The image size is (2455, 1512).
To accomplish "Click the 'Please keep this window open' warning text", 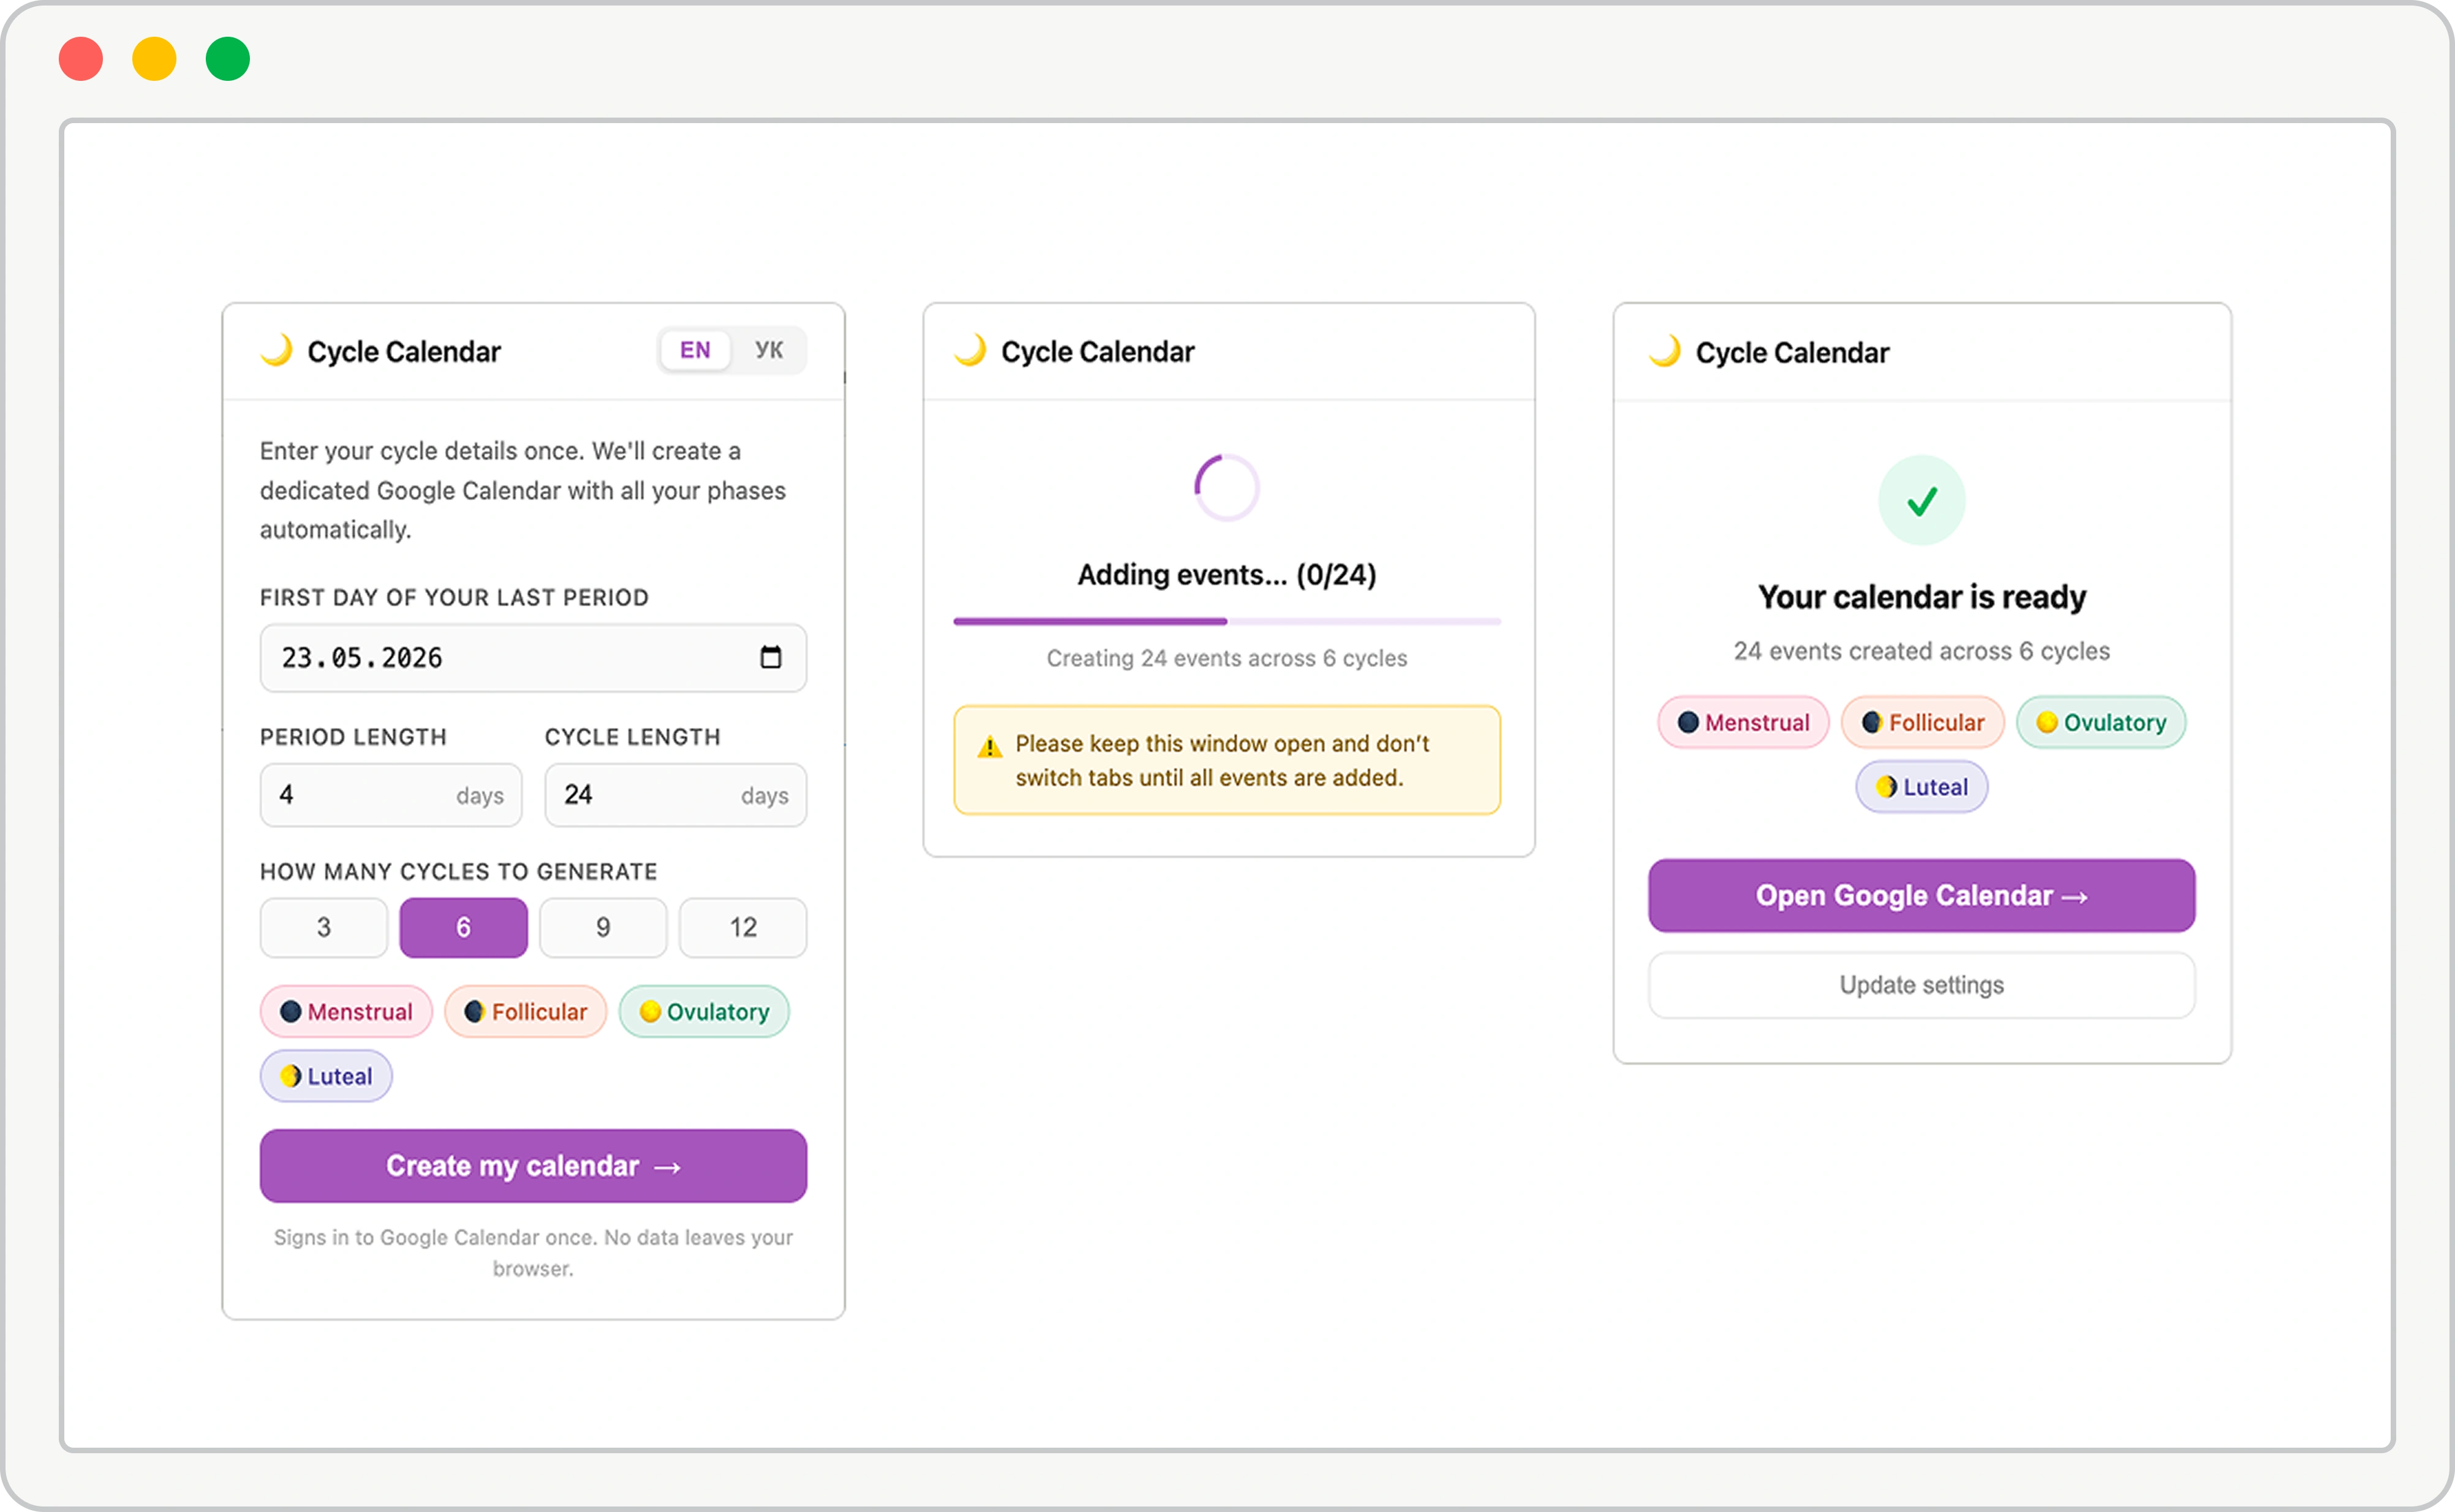I will coord(1222,761).
